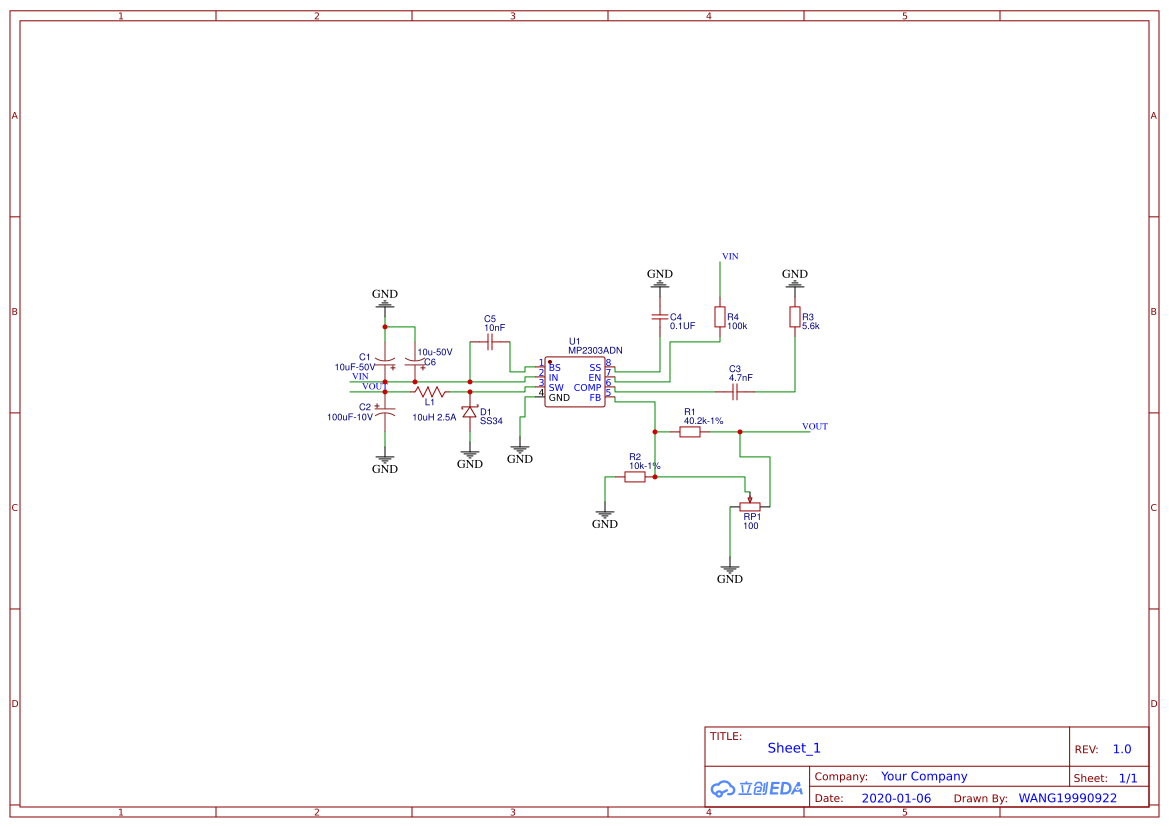Select the 10uH 2.5A inductor value
1169x827 pixels.
click(x=434, y=418)
